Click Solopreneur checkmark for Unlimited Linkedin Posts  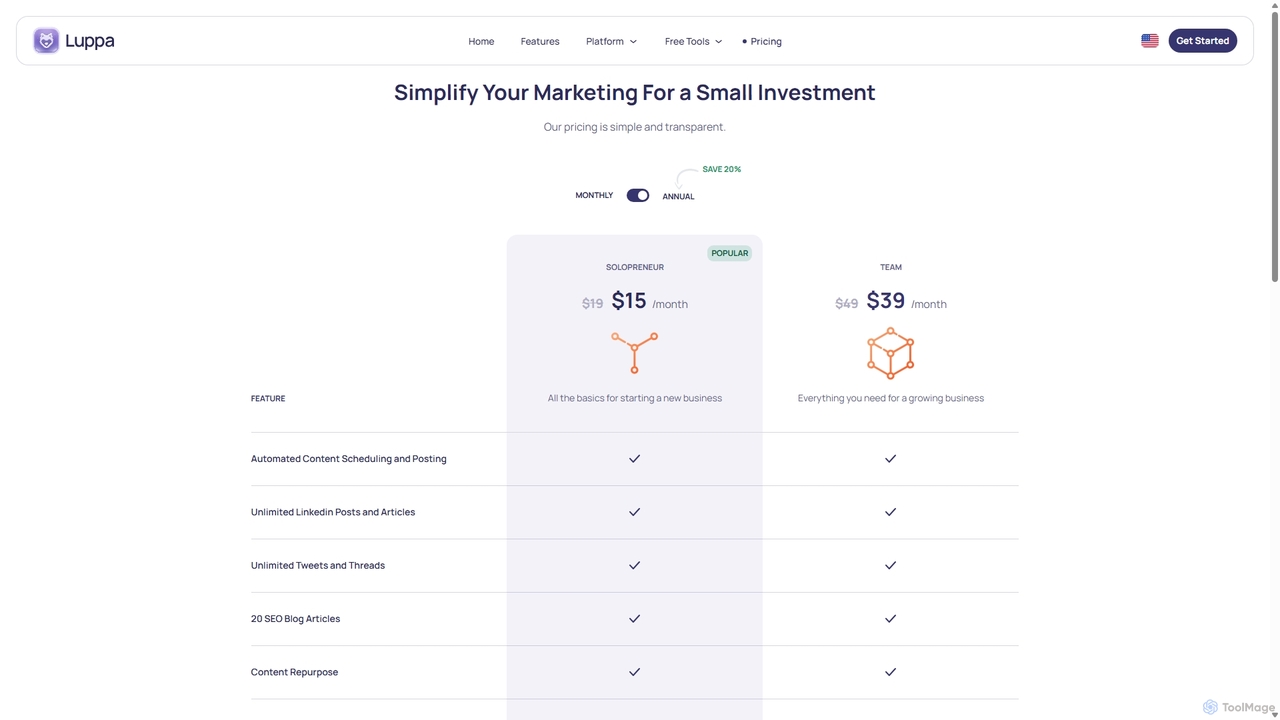(x=634, y=512)
